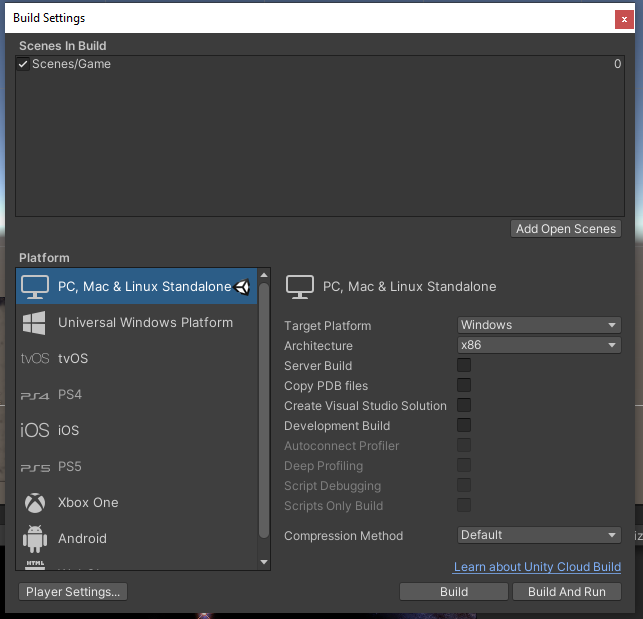The width and height of the screenshot is (643, 619).
Task: Click the PC, Mac & Linux Standalone details title
Action: coord(410,286)
